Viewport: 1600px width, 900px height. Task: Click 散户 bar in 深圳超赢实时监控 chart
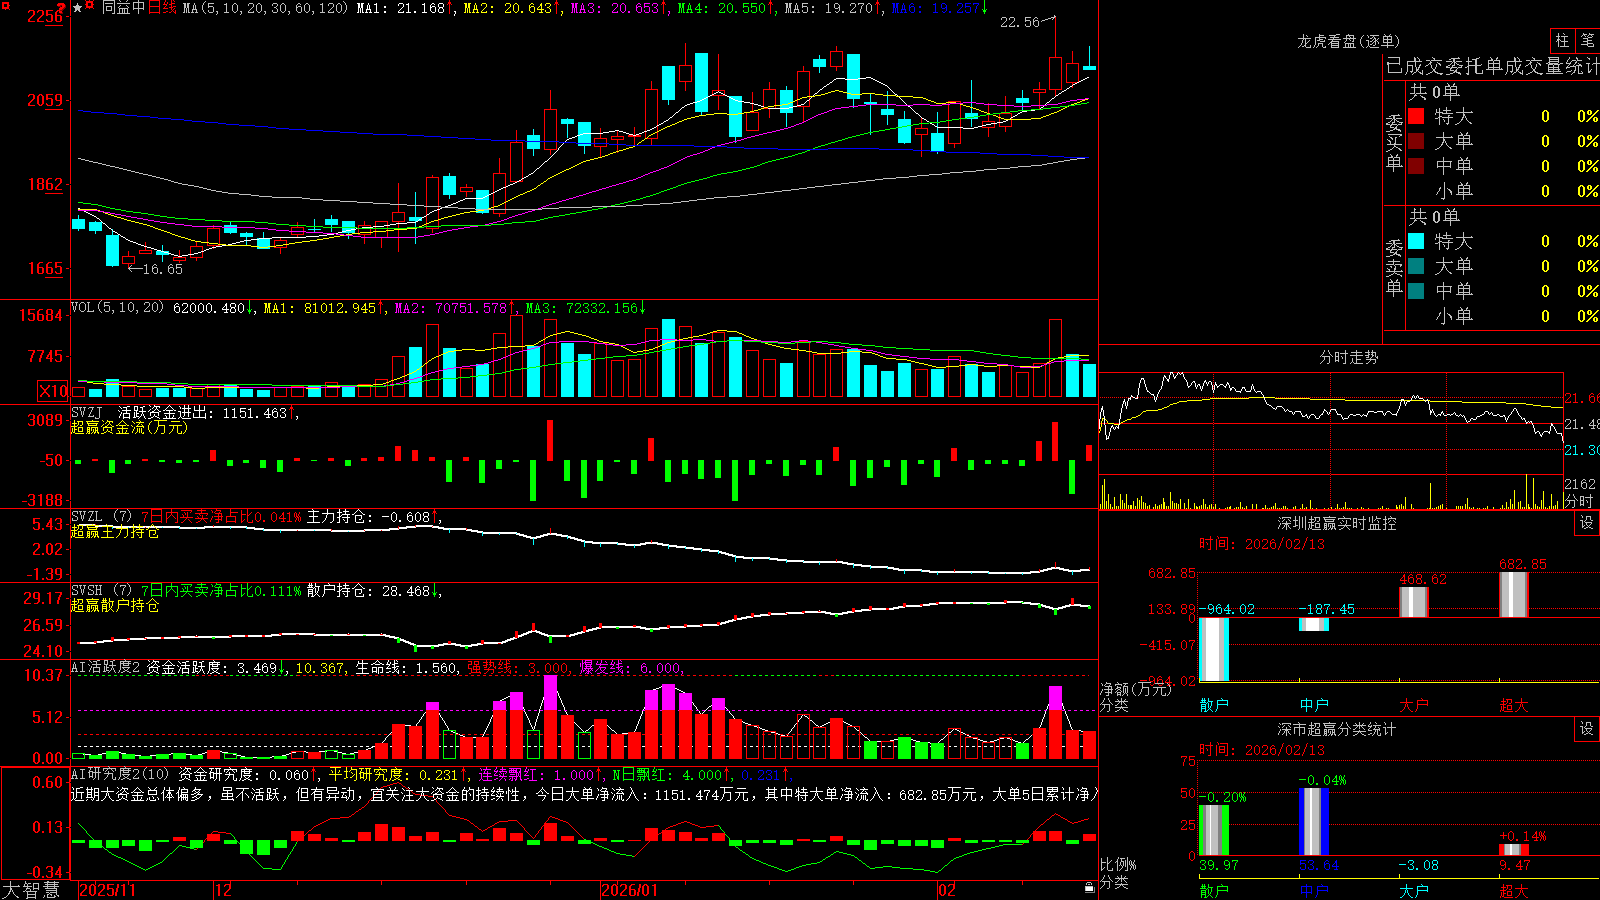[1214, 649]
